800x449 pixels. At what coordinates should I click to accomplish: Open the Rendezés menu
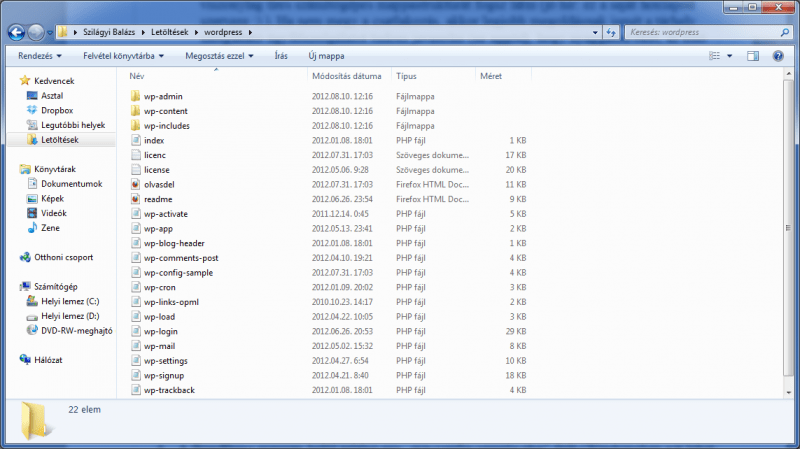click(40, 56)
